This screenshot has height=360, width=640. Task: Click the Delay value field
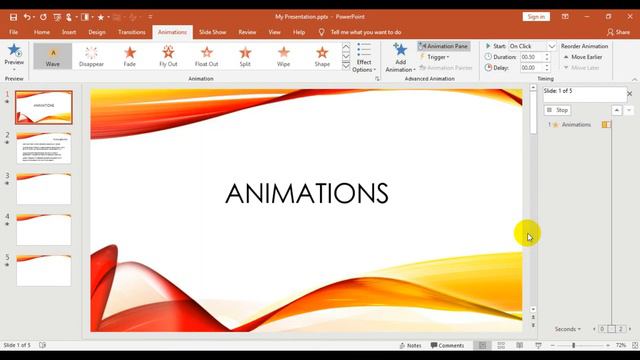tap(531, 68)
